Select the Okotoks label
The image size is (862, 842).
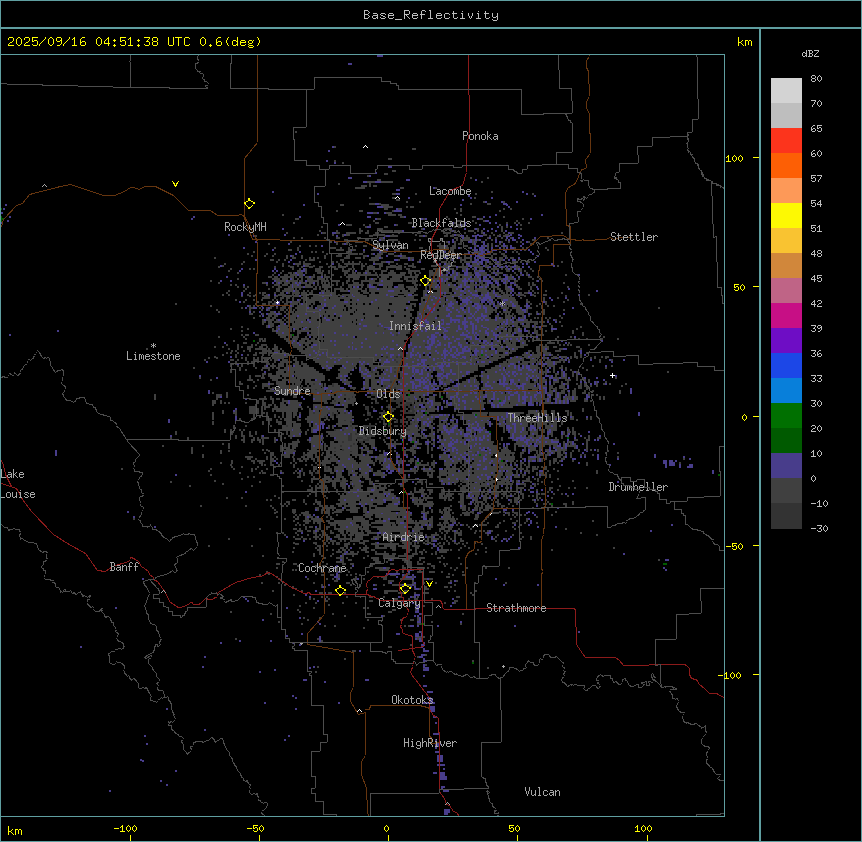coord(412,700)
